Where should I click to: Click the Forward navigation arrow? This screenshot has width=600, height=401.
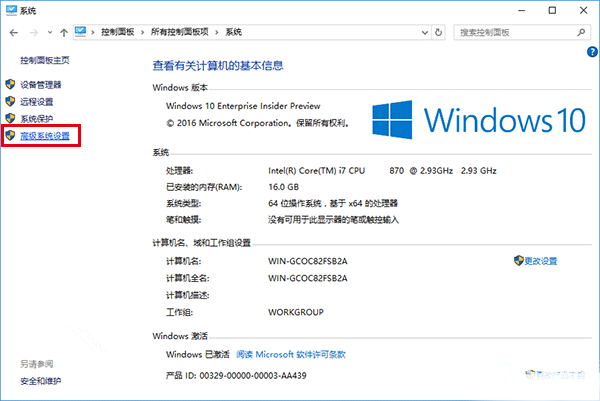31,33
